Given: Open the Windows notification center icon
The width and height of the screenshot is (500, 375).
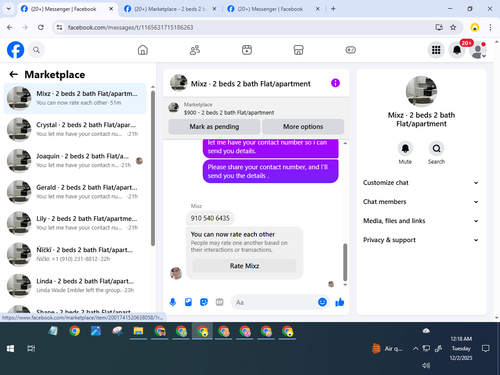Looking at the screenshot, I should coord(486,349).
